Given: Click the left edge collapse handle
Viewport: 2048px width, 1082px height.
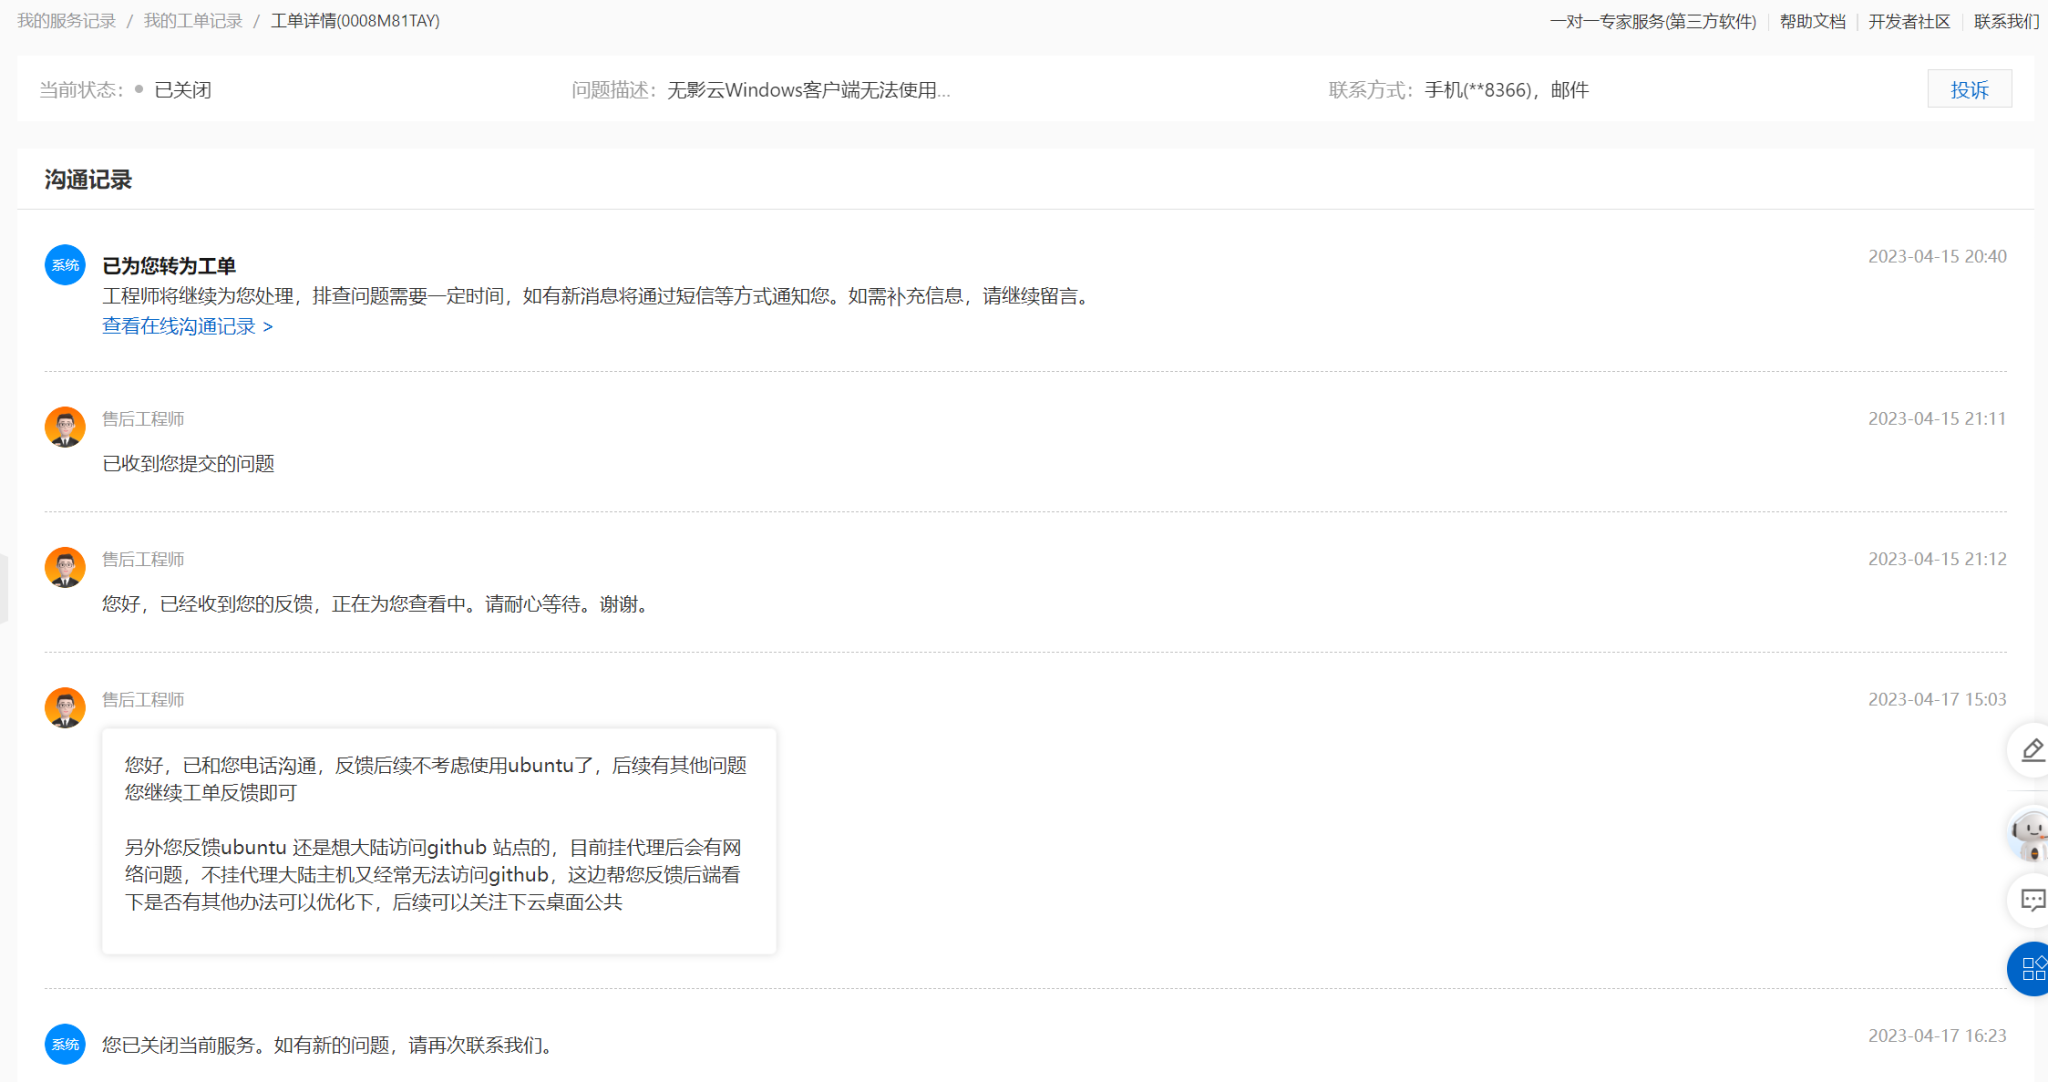Looking at the screenshot, I should point(4,589).
